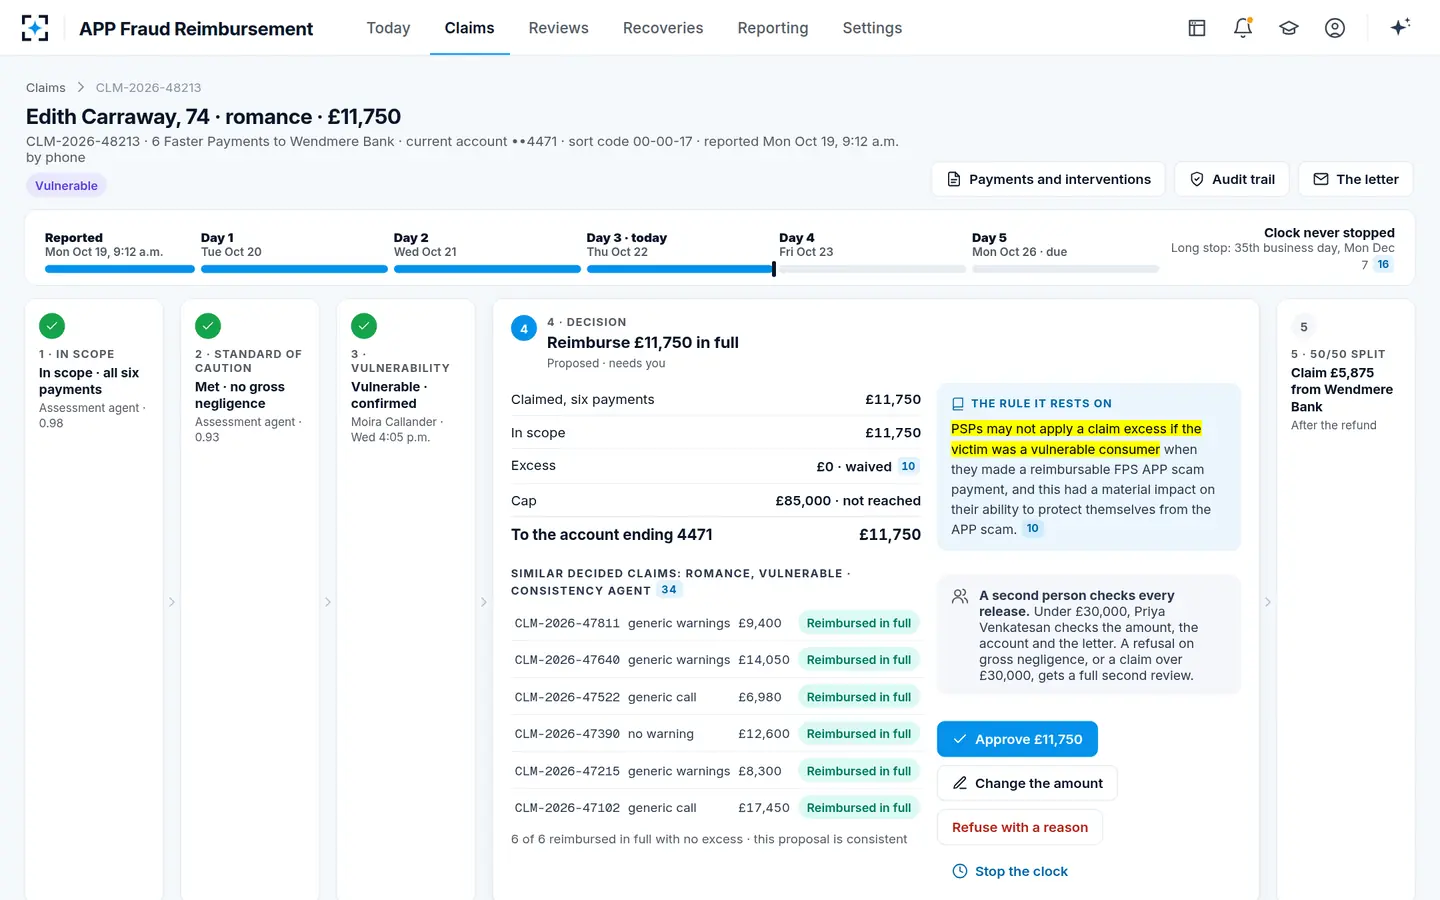This screenshot has width=1440, height=900.
Task: Open the Settings tab
Action: (x=872, y=28)
